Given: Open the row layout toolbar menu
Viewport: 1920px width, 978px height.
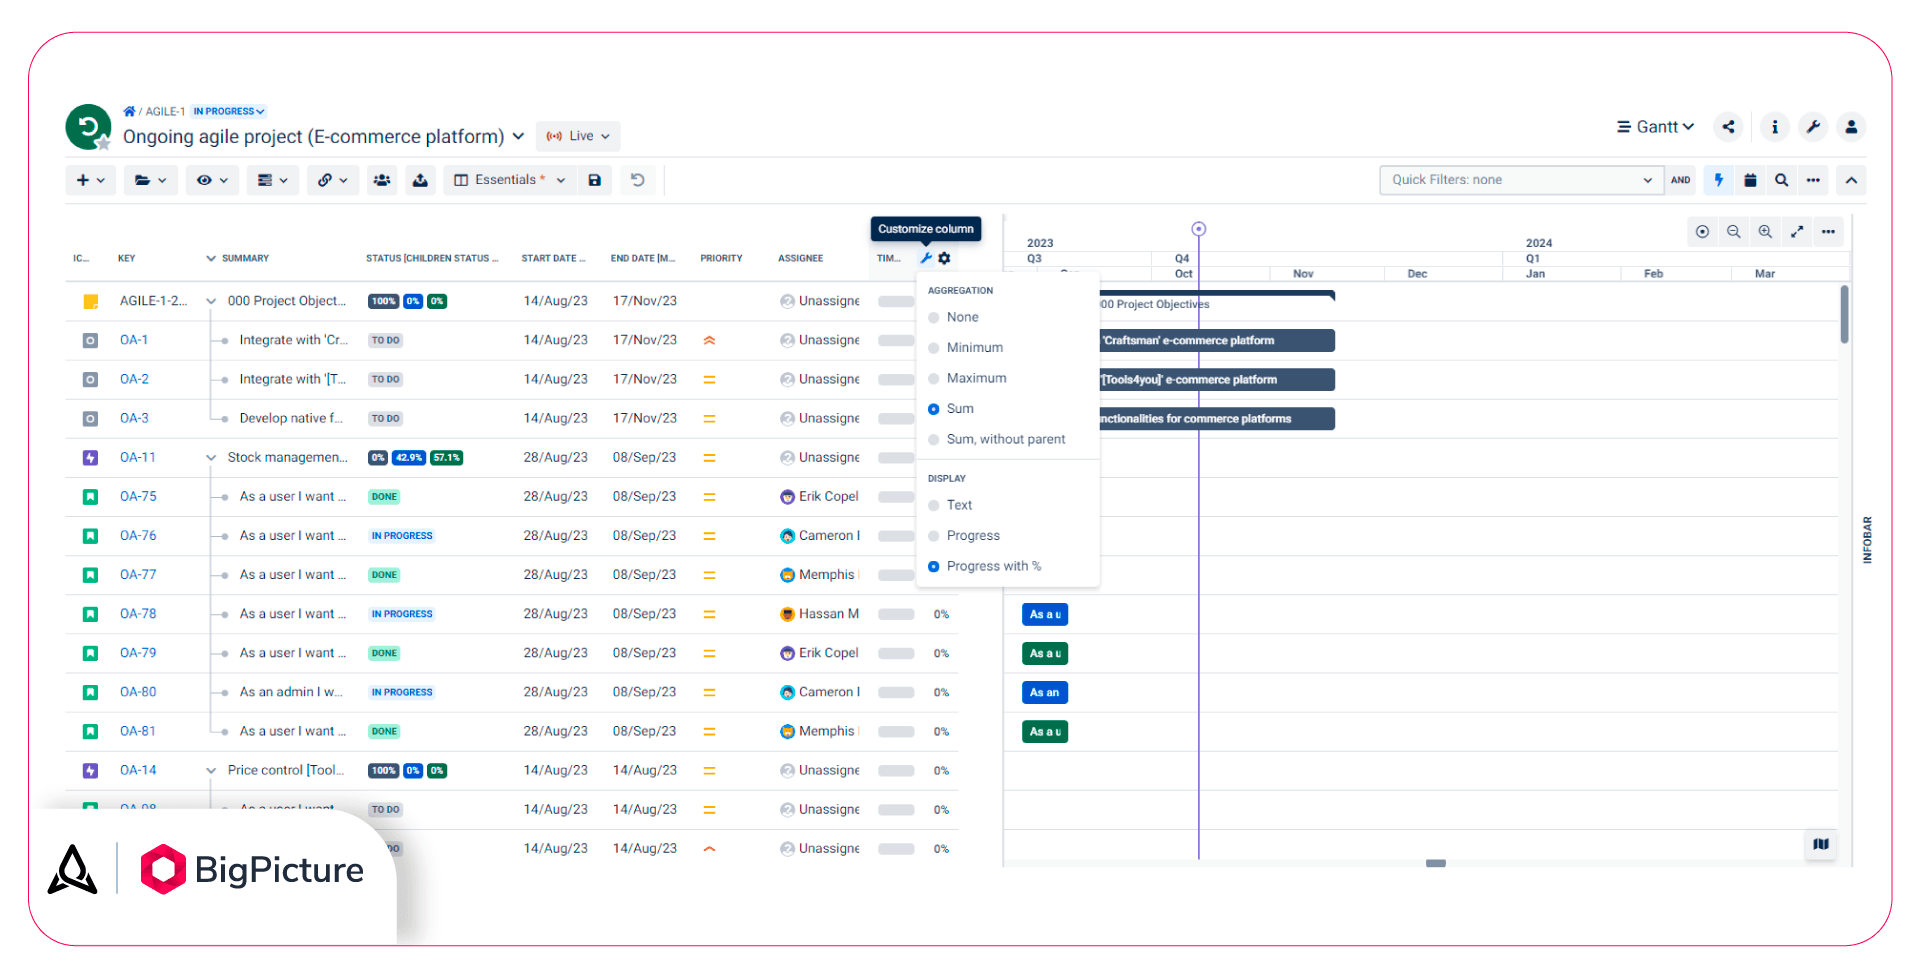Looking at the screenshot, I should [x=272, y=180].
